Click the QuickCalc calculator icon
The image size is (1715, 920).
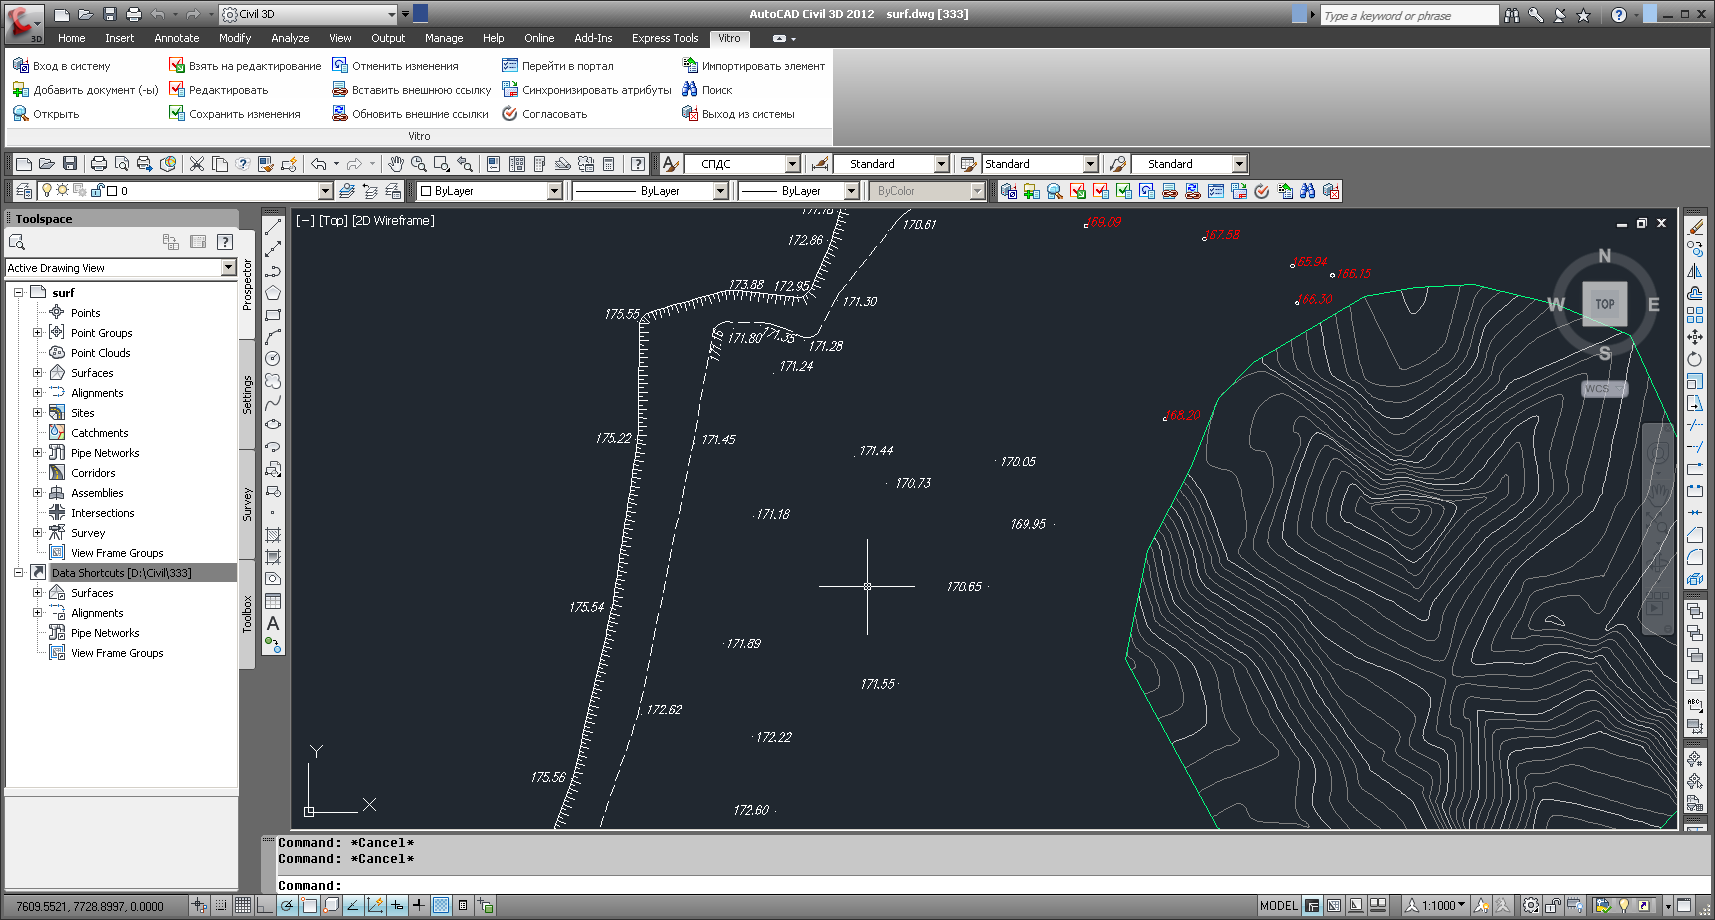608,164
